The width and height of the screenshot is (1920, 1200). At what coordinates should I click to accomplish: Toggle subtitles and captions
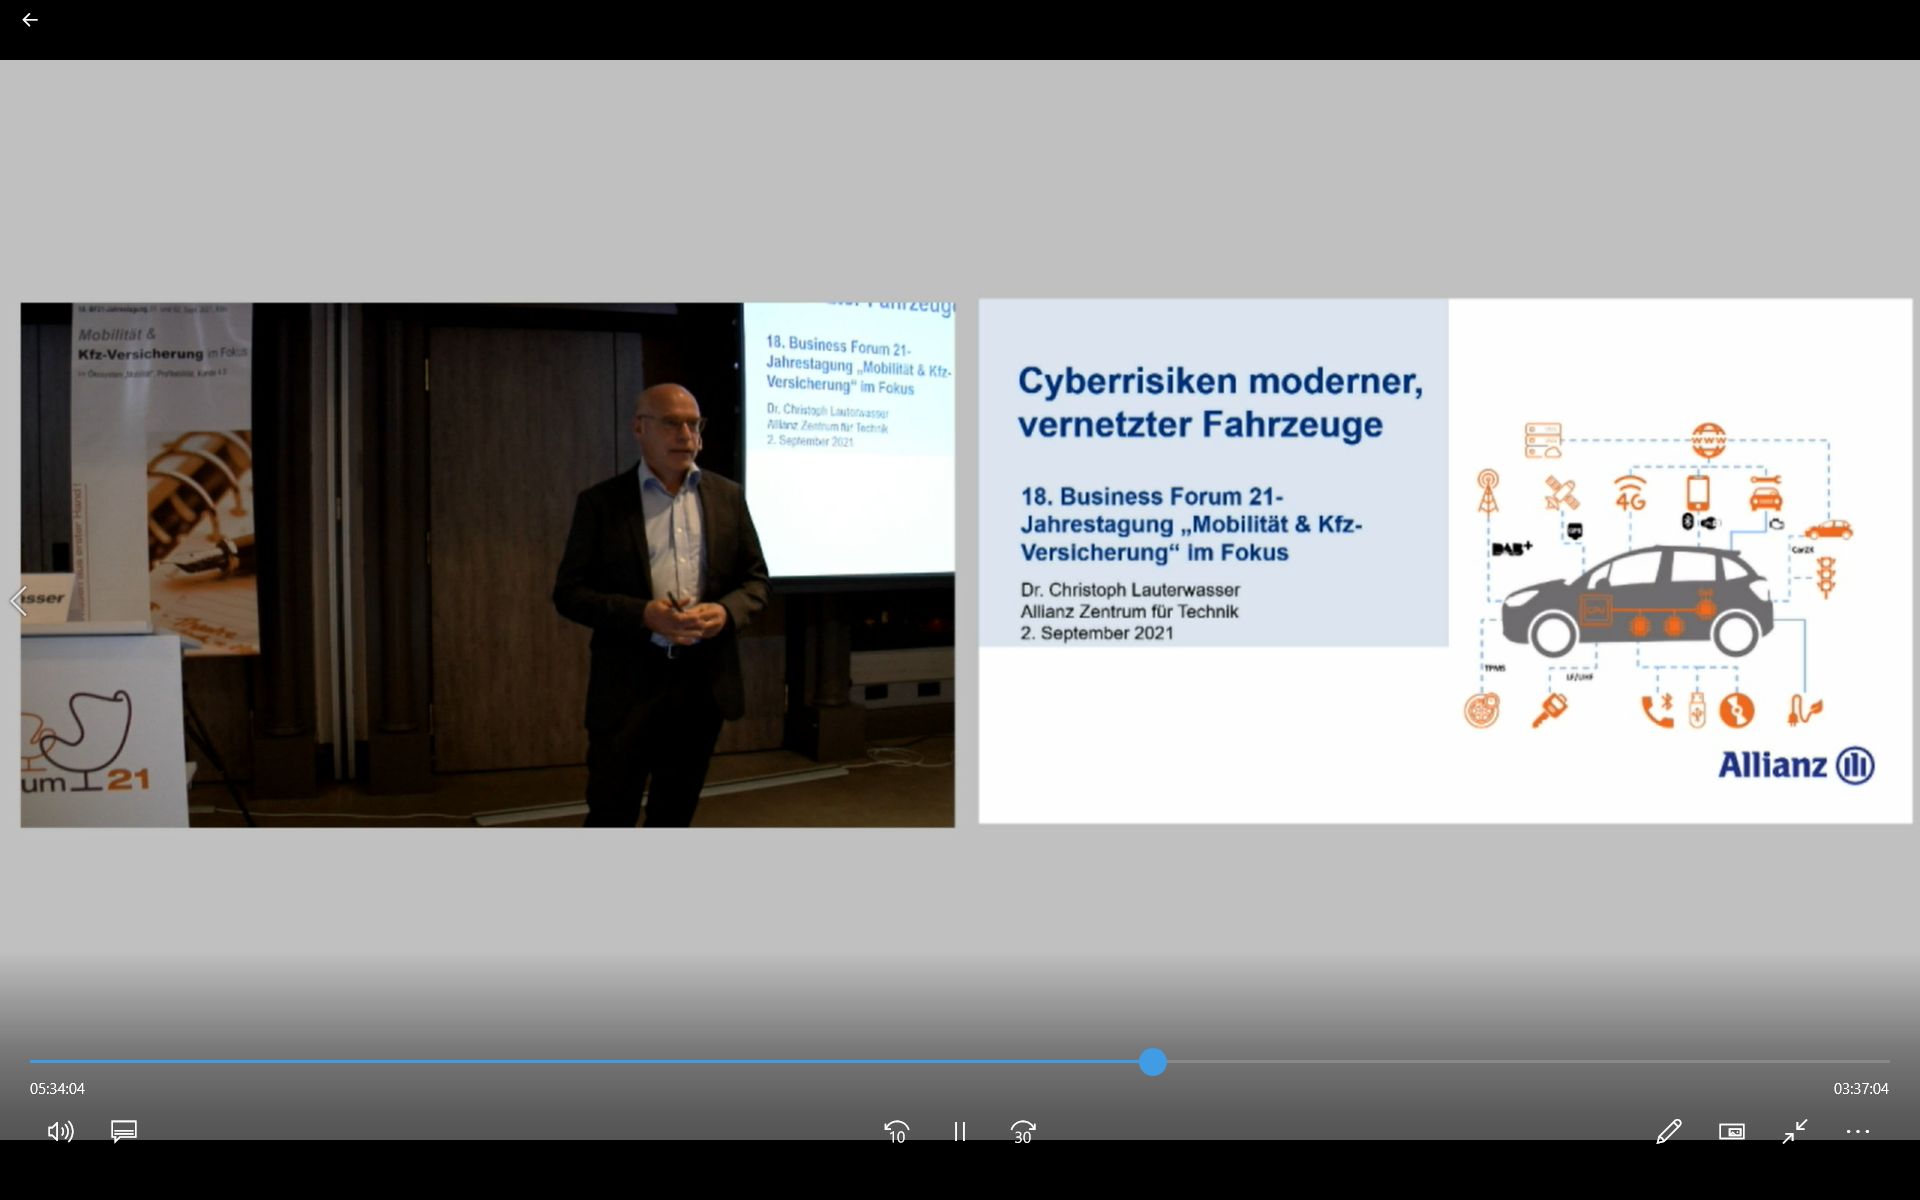point(124,1131)
